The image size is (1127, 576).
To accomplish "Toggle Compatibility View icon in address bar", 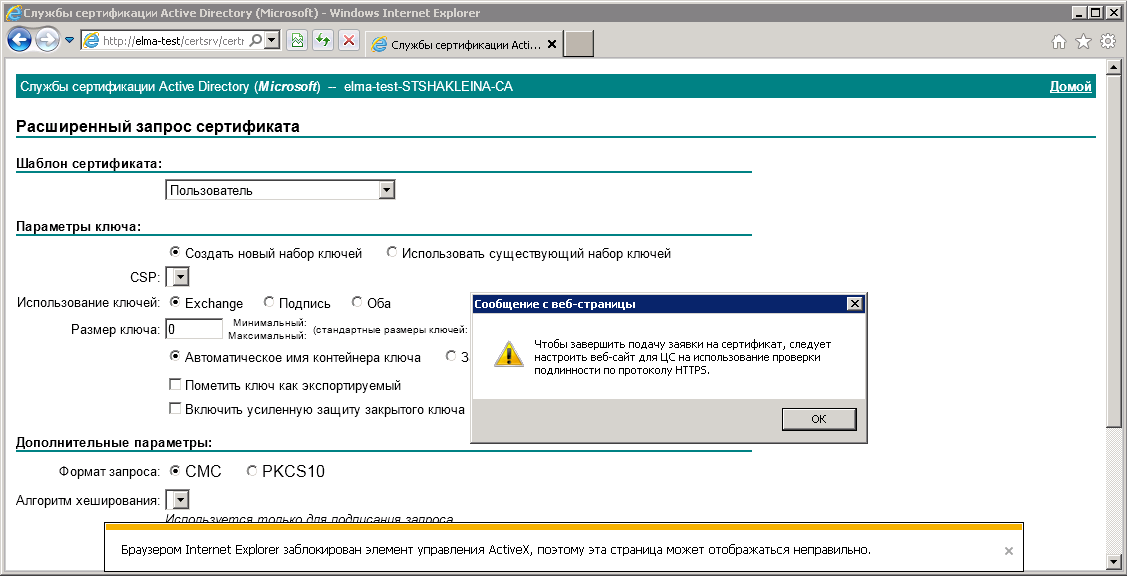I will pyautogui.click(x=297, y=41).
